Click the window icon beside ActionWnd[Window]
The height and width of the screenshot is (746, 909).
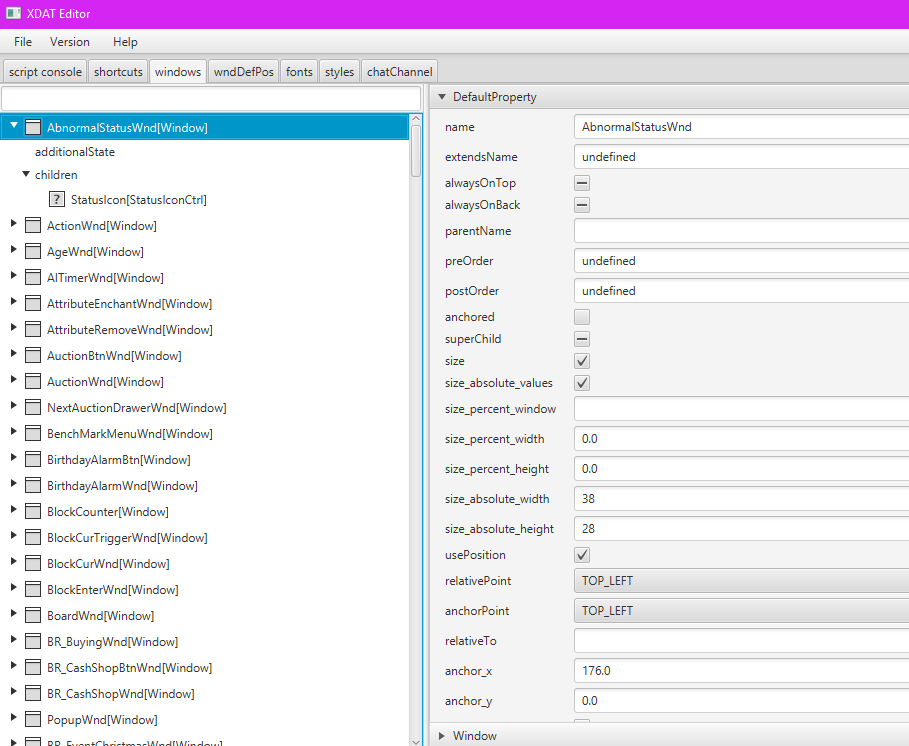coord(33,225)
